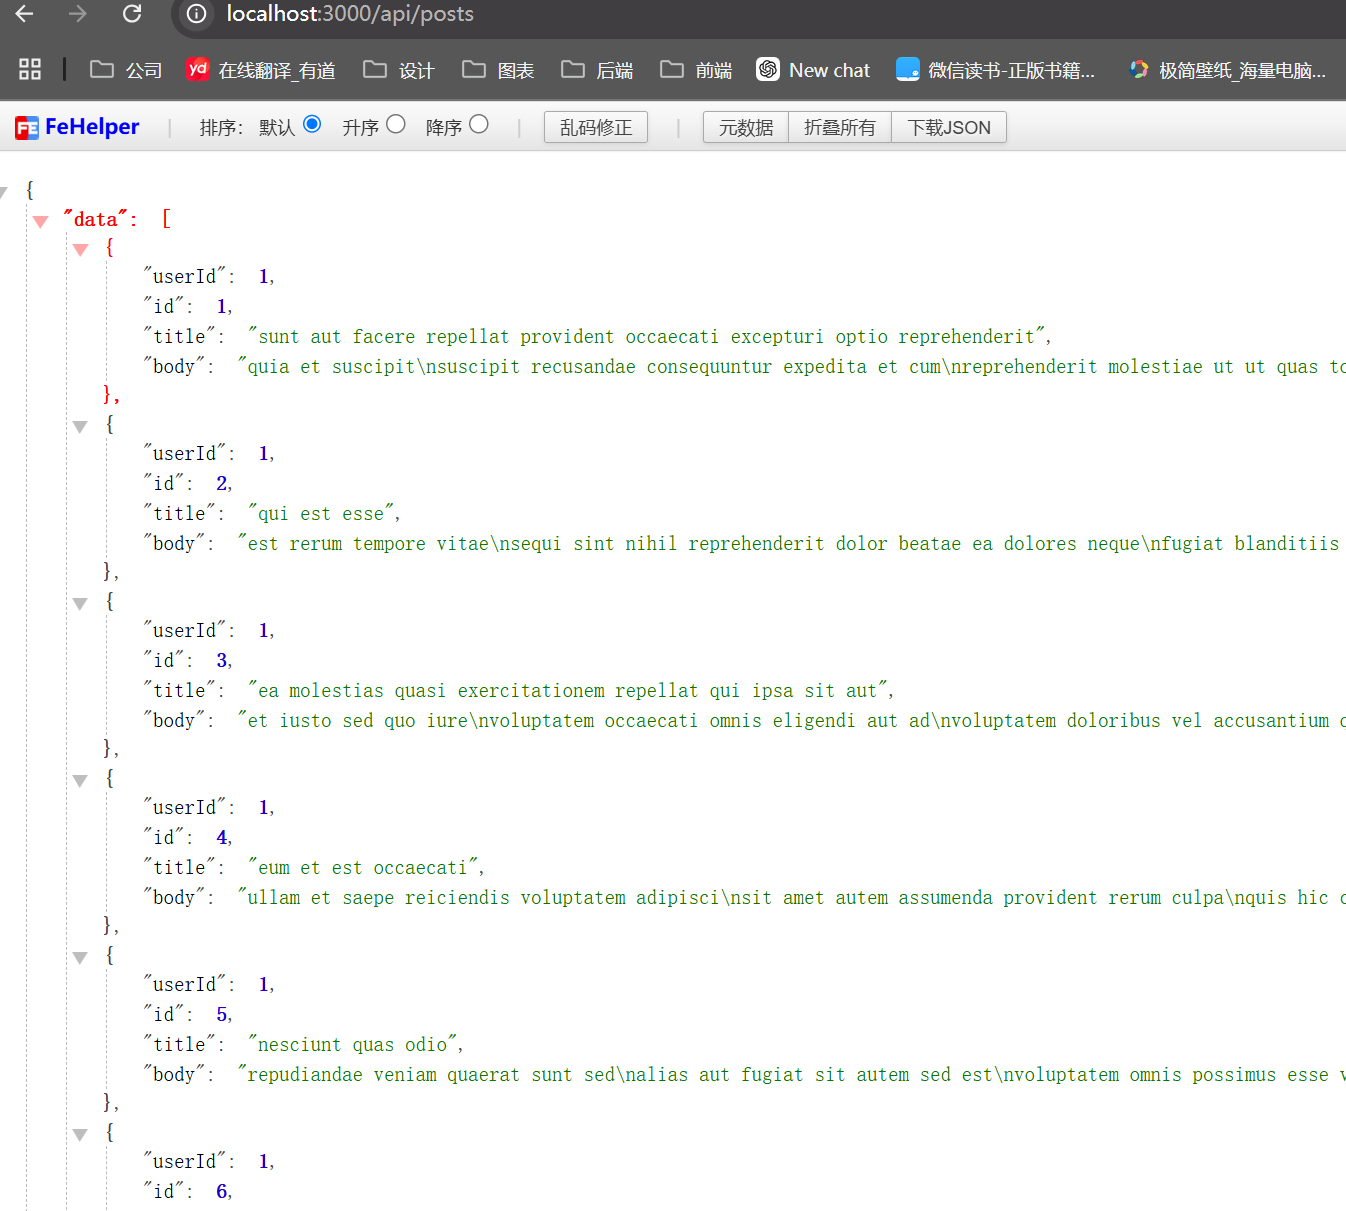Open the 在线翻译_有道 bookmark
The width and height of the screenshot is (1346, 1211).
pyautogui.click(x=261, y=70)
